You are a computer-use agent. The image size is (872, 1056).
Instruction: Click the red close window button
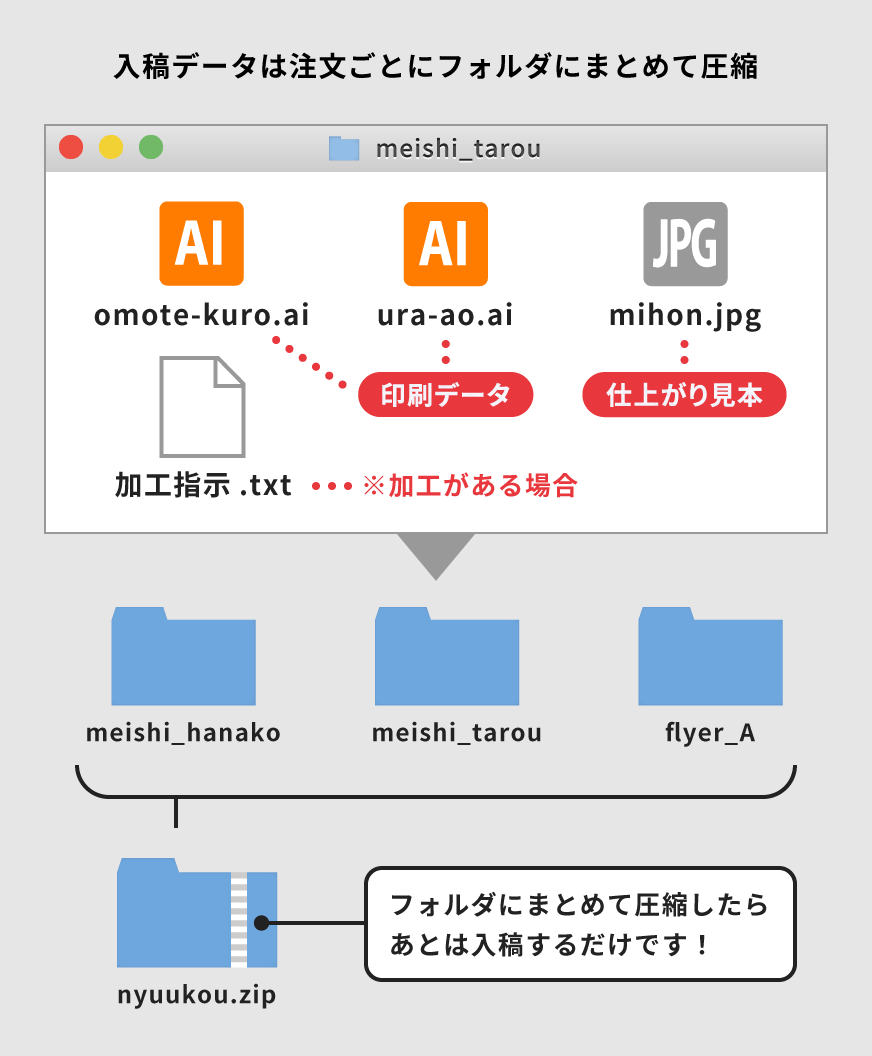coord(71,148)
